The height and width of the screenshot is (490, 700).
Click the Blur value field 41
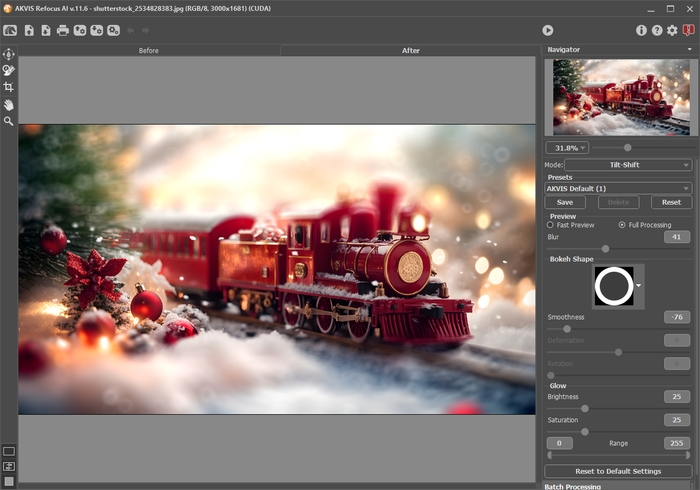(x=677, y=237)
